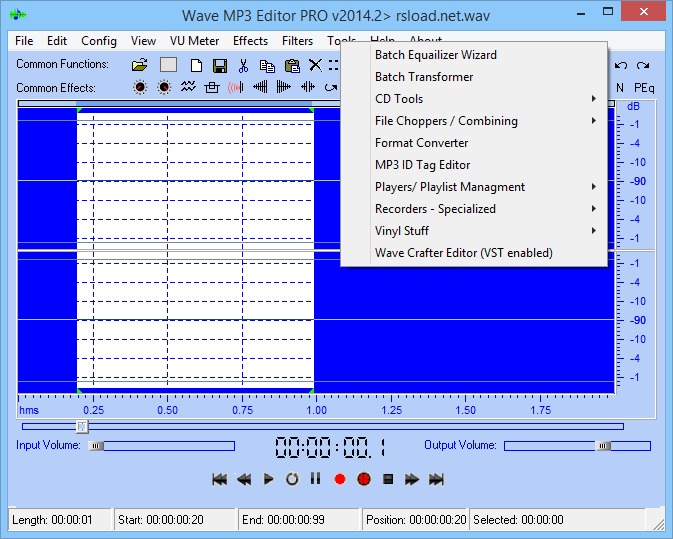
Task: Click the small symmetric waveform effect icon
Action: coord(308,87)
